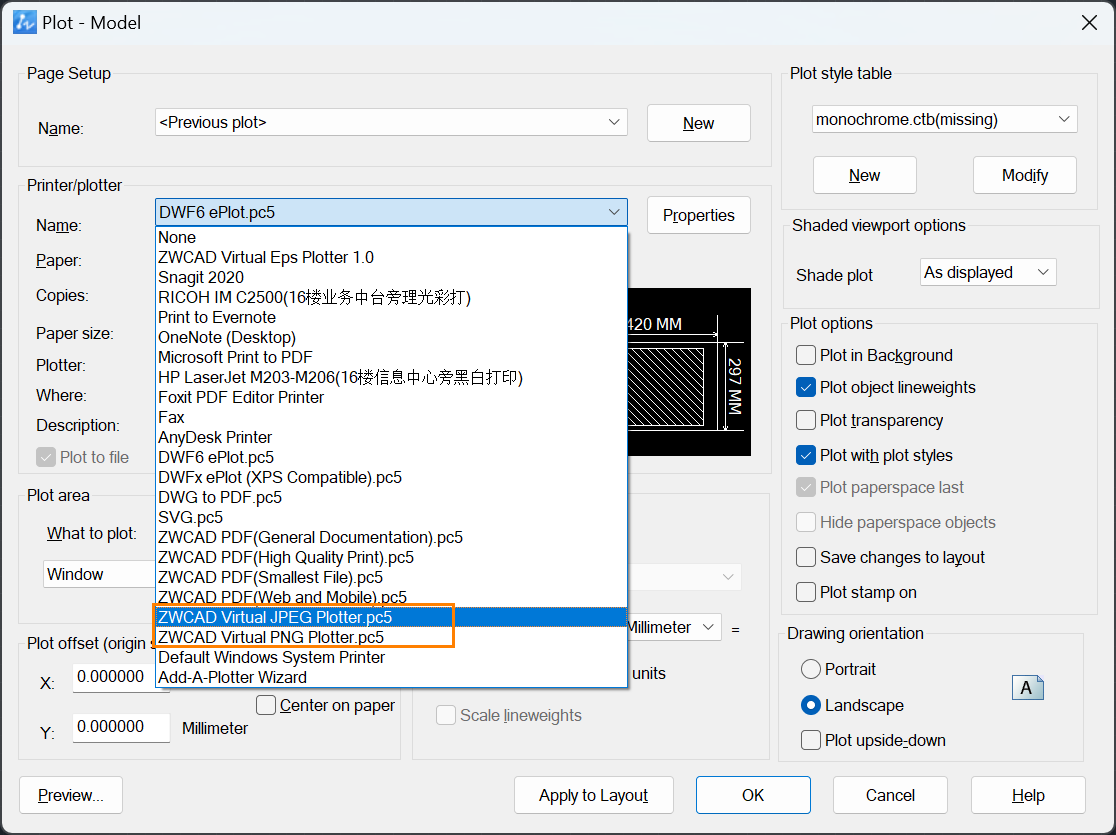Select Microsoft Print to PDF
The width and height of the screenshot is (1116, 835).
(x=391, y=357)
